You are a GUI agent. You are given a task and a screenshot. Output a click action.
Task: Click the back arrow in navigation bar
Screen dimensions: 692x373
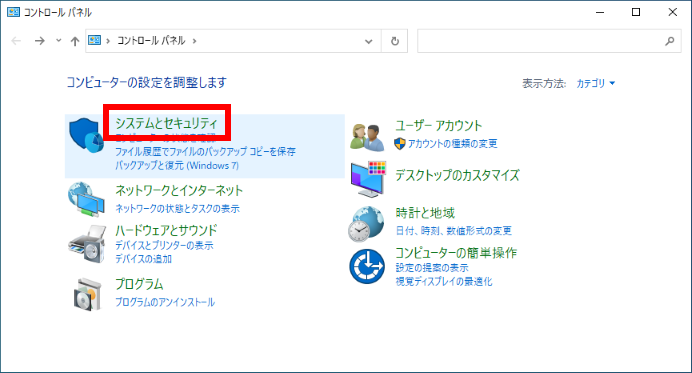[16, 41]
